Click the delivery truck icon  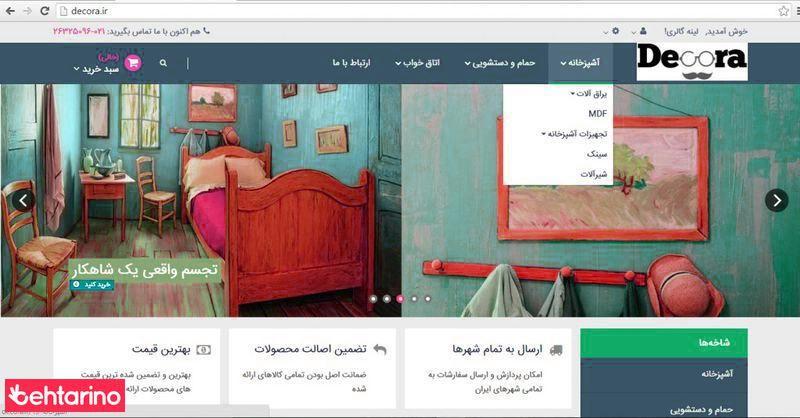[556, 350]
